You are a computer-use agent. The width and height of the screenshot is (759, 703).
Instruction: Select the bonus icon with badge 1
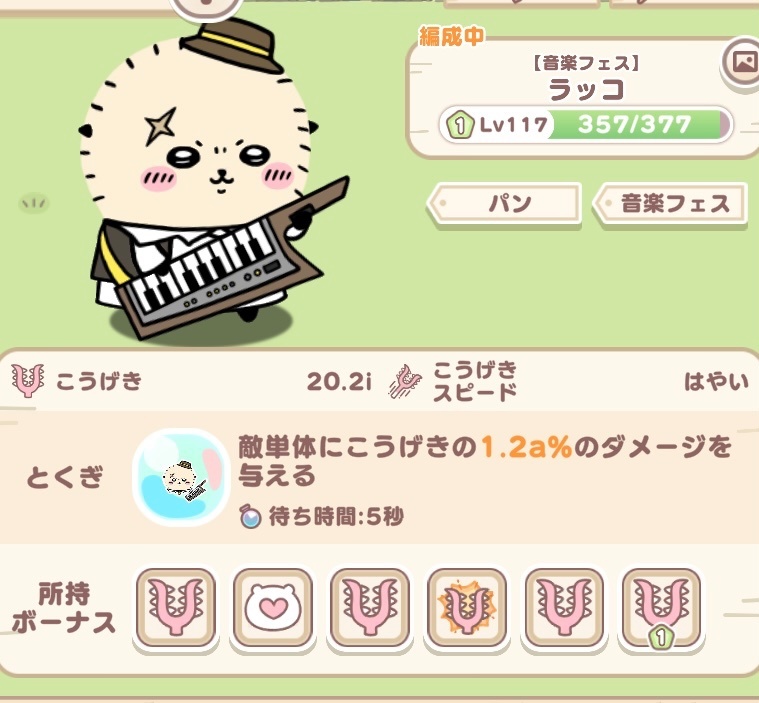click(661, 608)
